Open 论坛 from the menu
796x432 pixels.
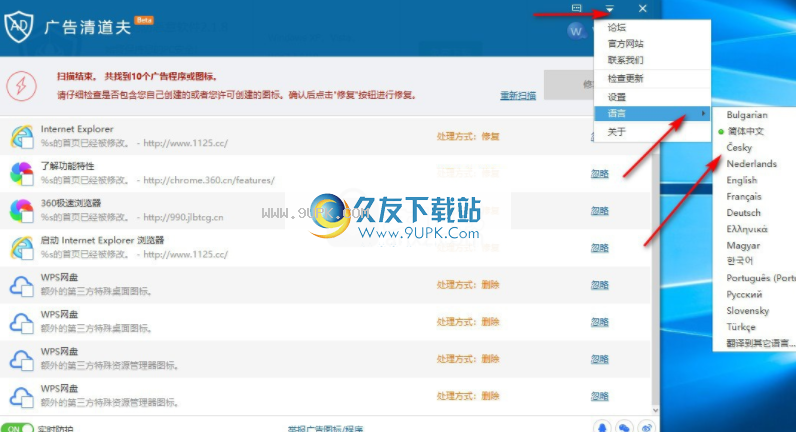(x=617, y=27)
